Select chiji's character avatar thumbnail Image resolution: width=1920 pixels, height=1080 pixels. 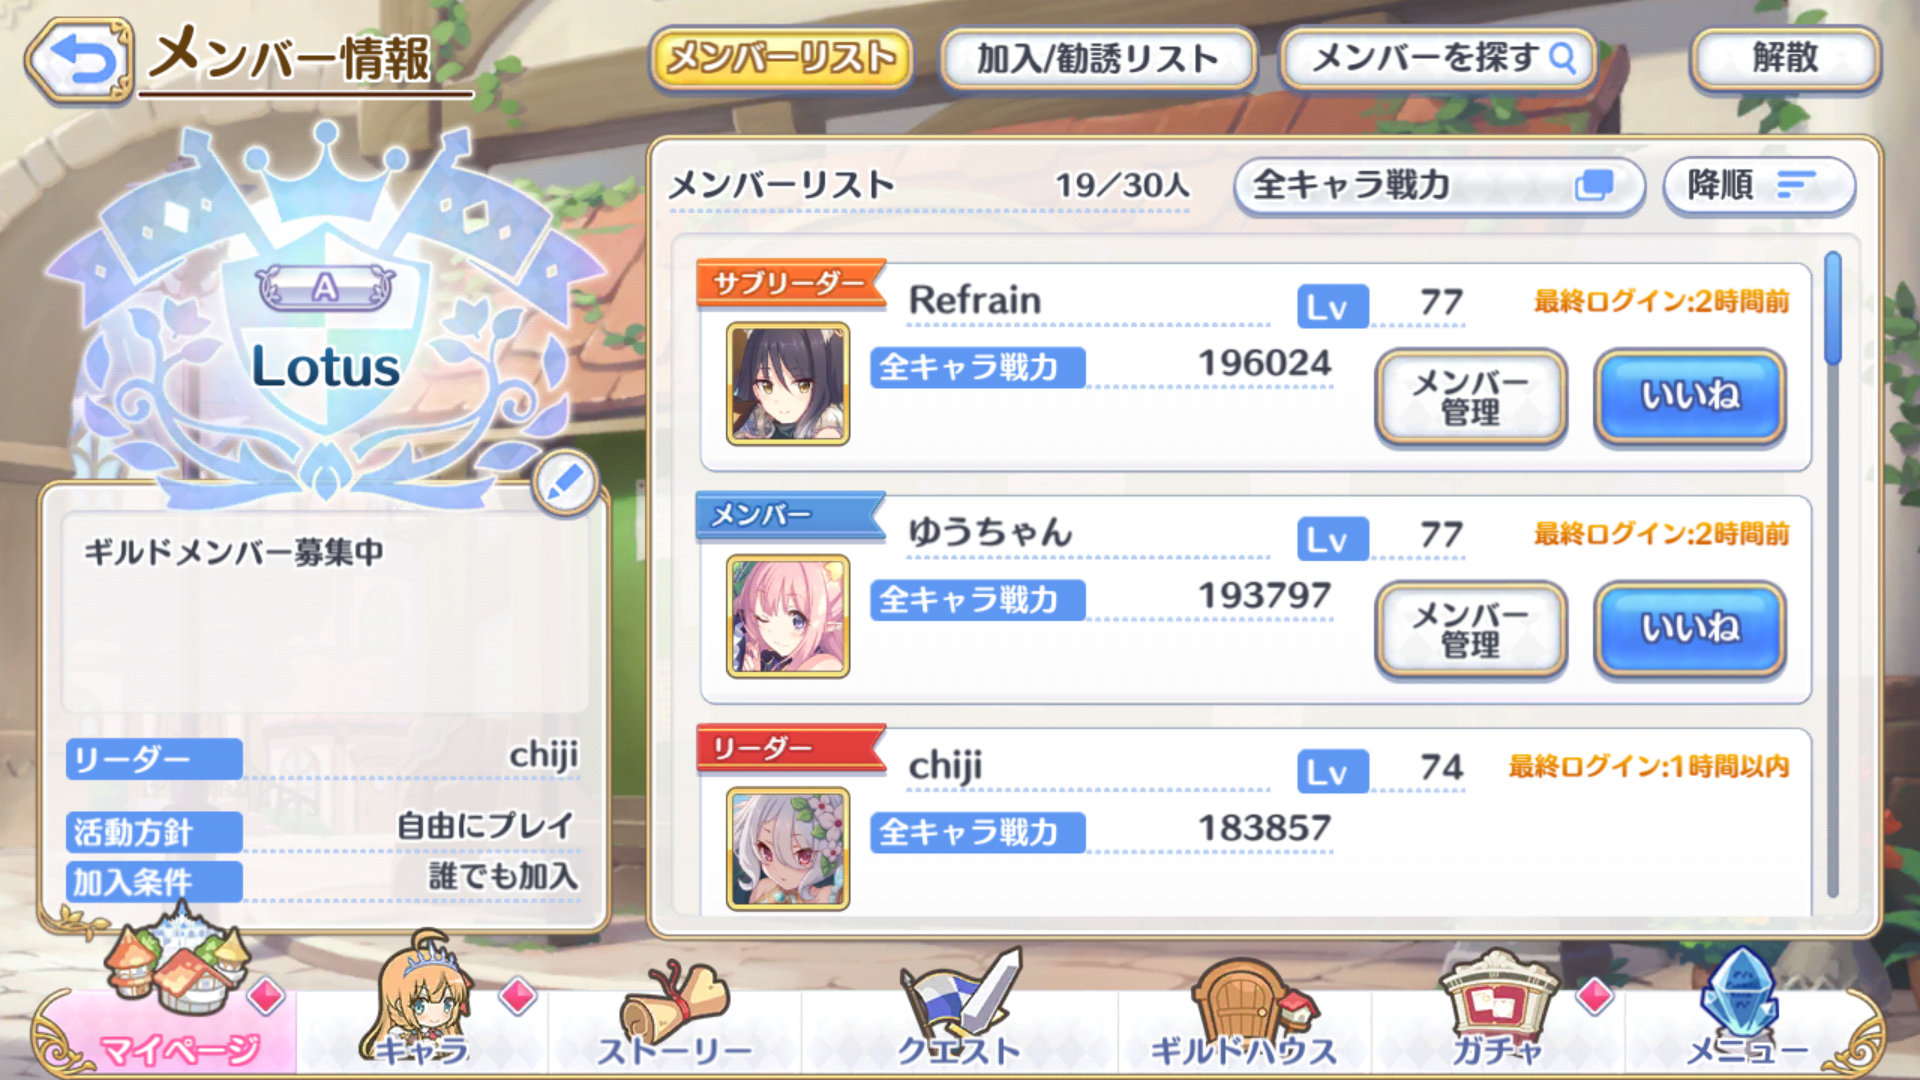coord(788,849)
